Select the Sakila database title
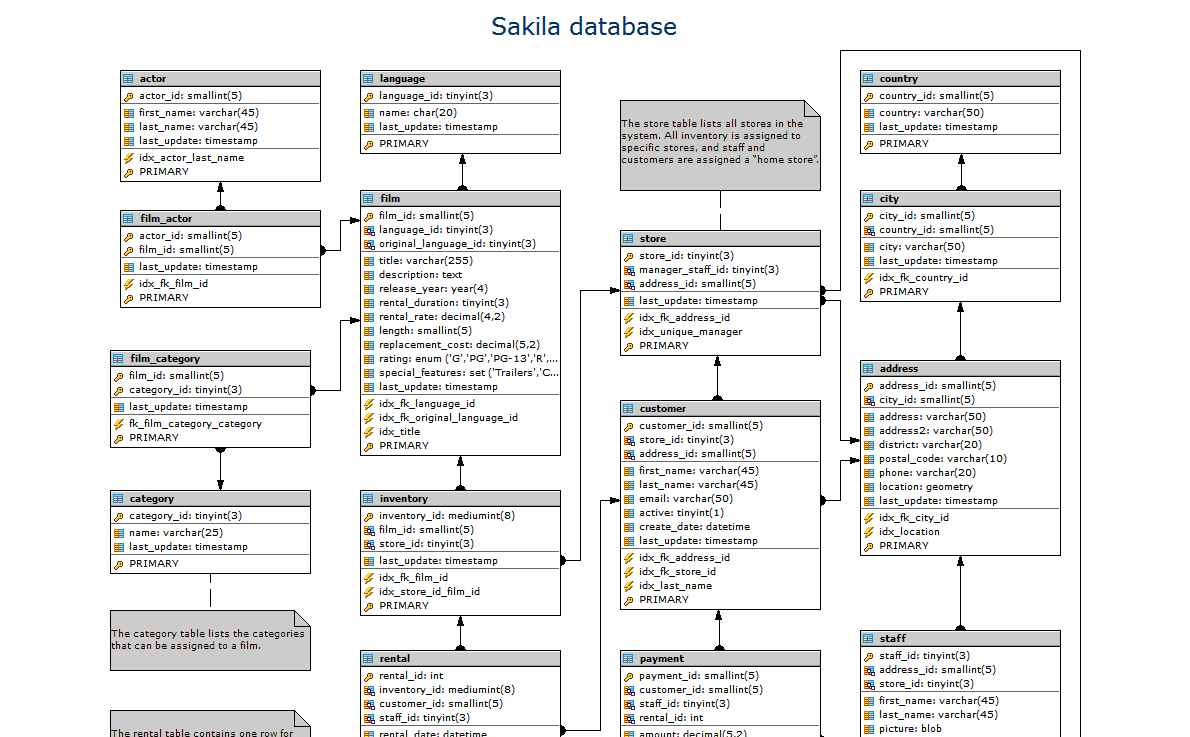The image size is (1190, 737). [584, 27]
